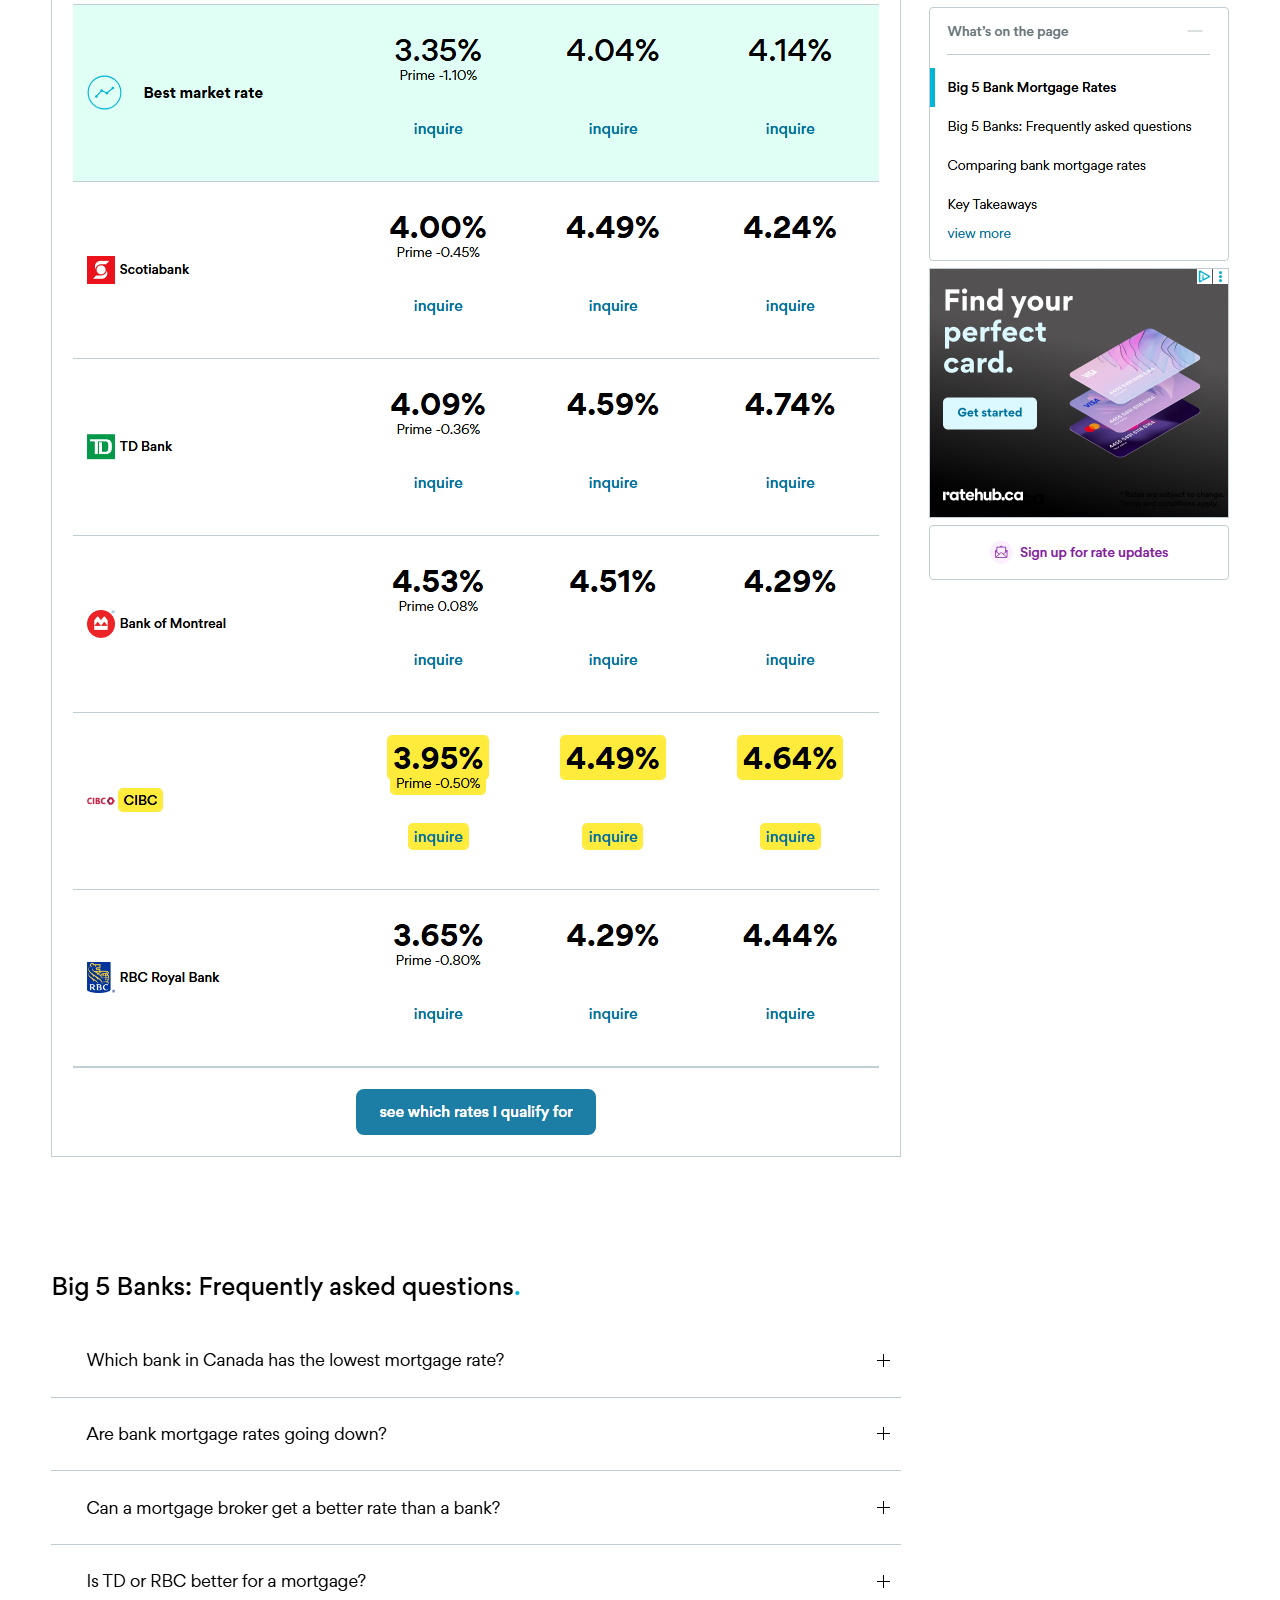Expand 'Which bank in Canada has the lowest mortgage rate?'
This screenshot has height=1600, width=1280.
coord(883,1360)
